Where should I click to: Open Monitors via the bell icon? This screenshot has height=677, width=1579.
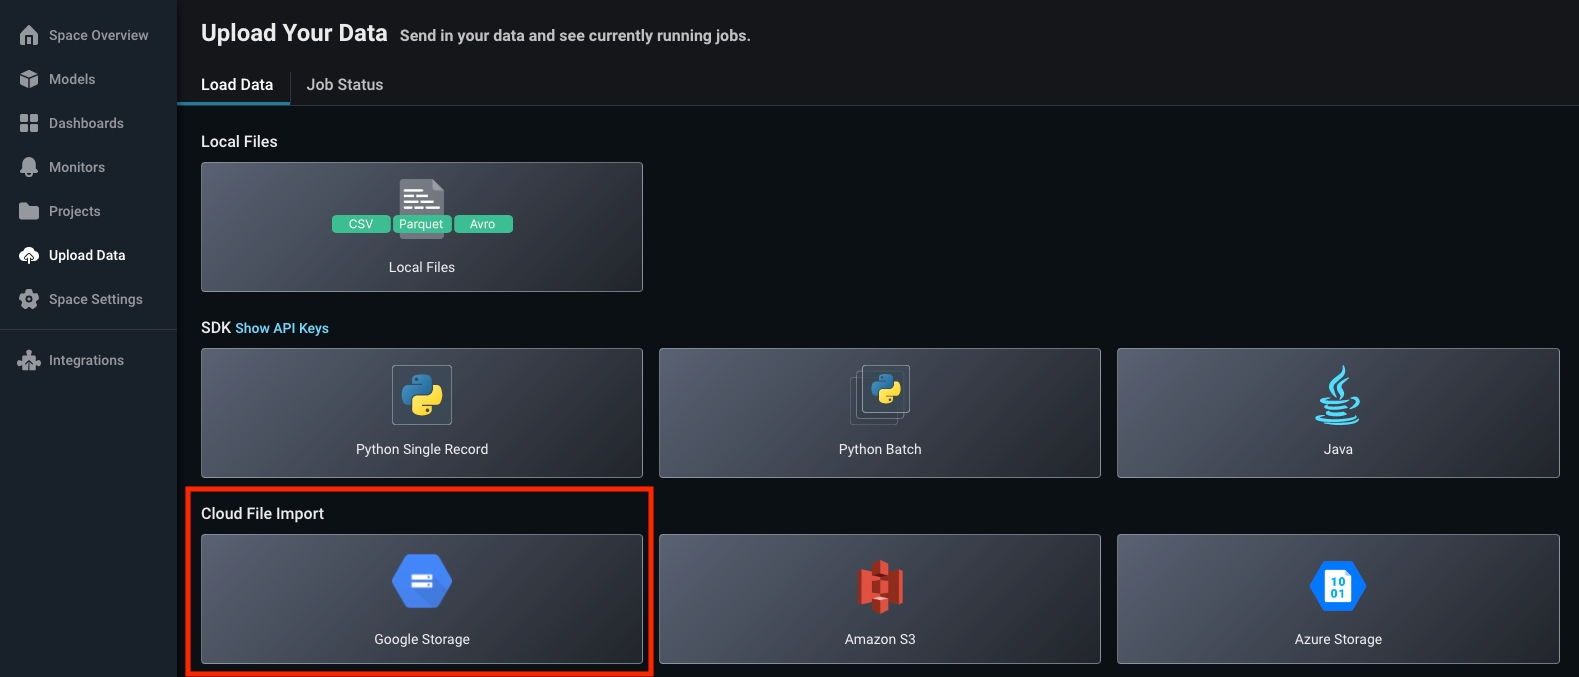(x=29, y=167)
